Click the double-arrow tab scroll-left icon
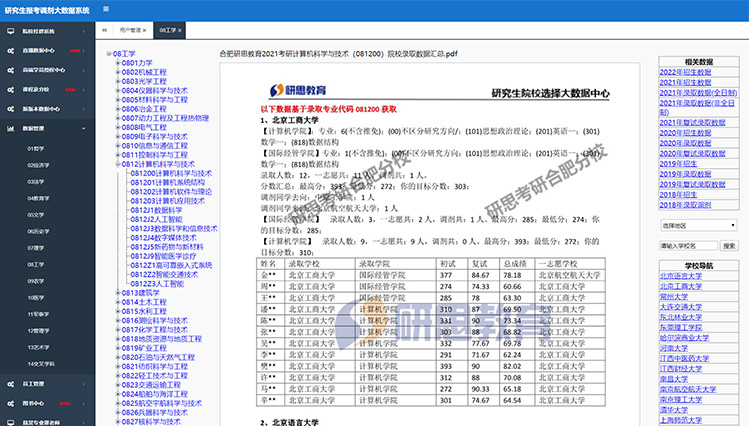 (104, 30)
